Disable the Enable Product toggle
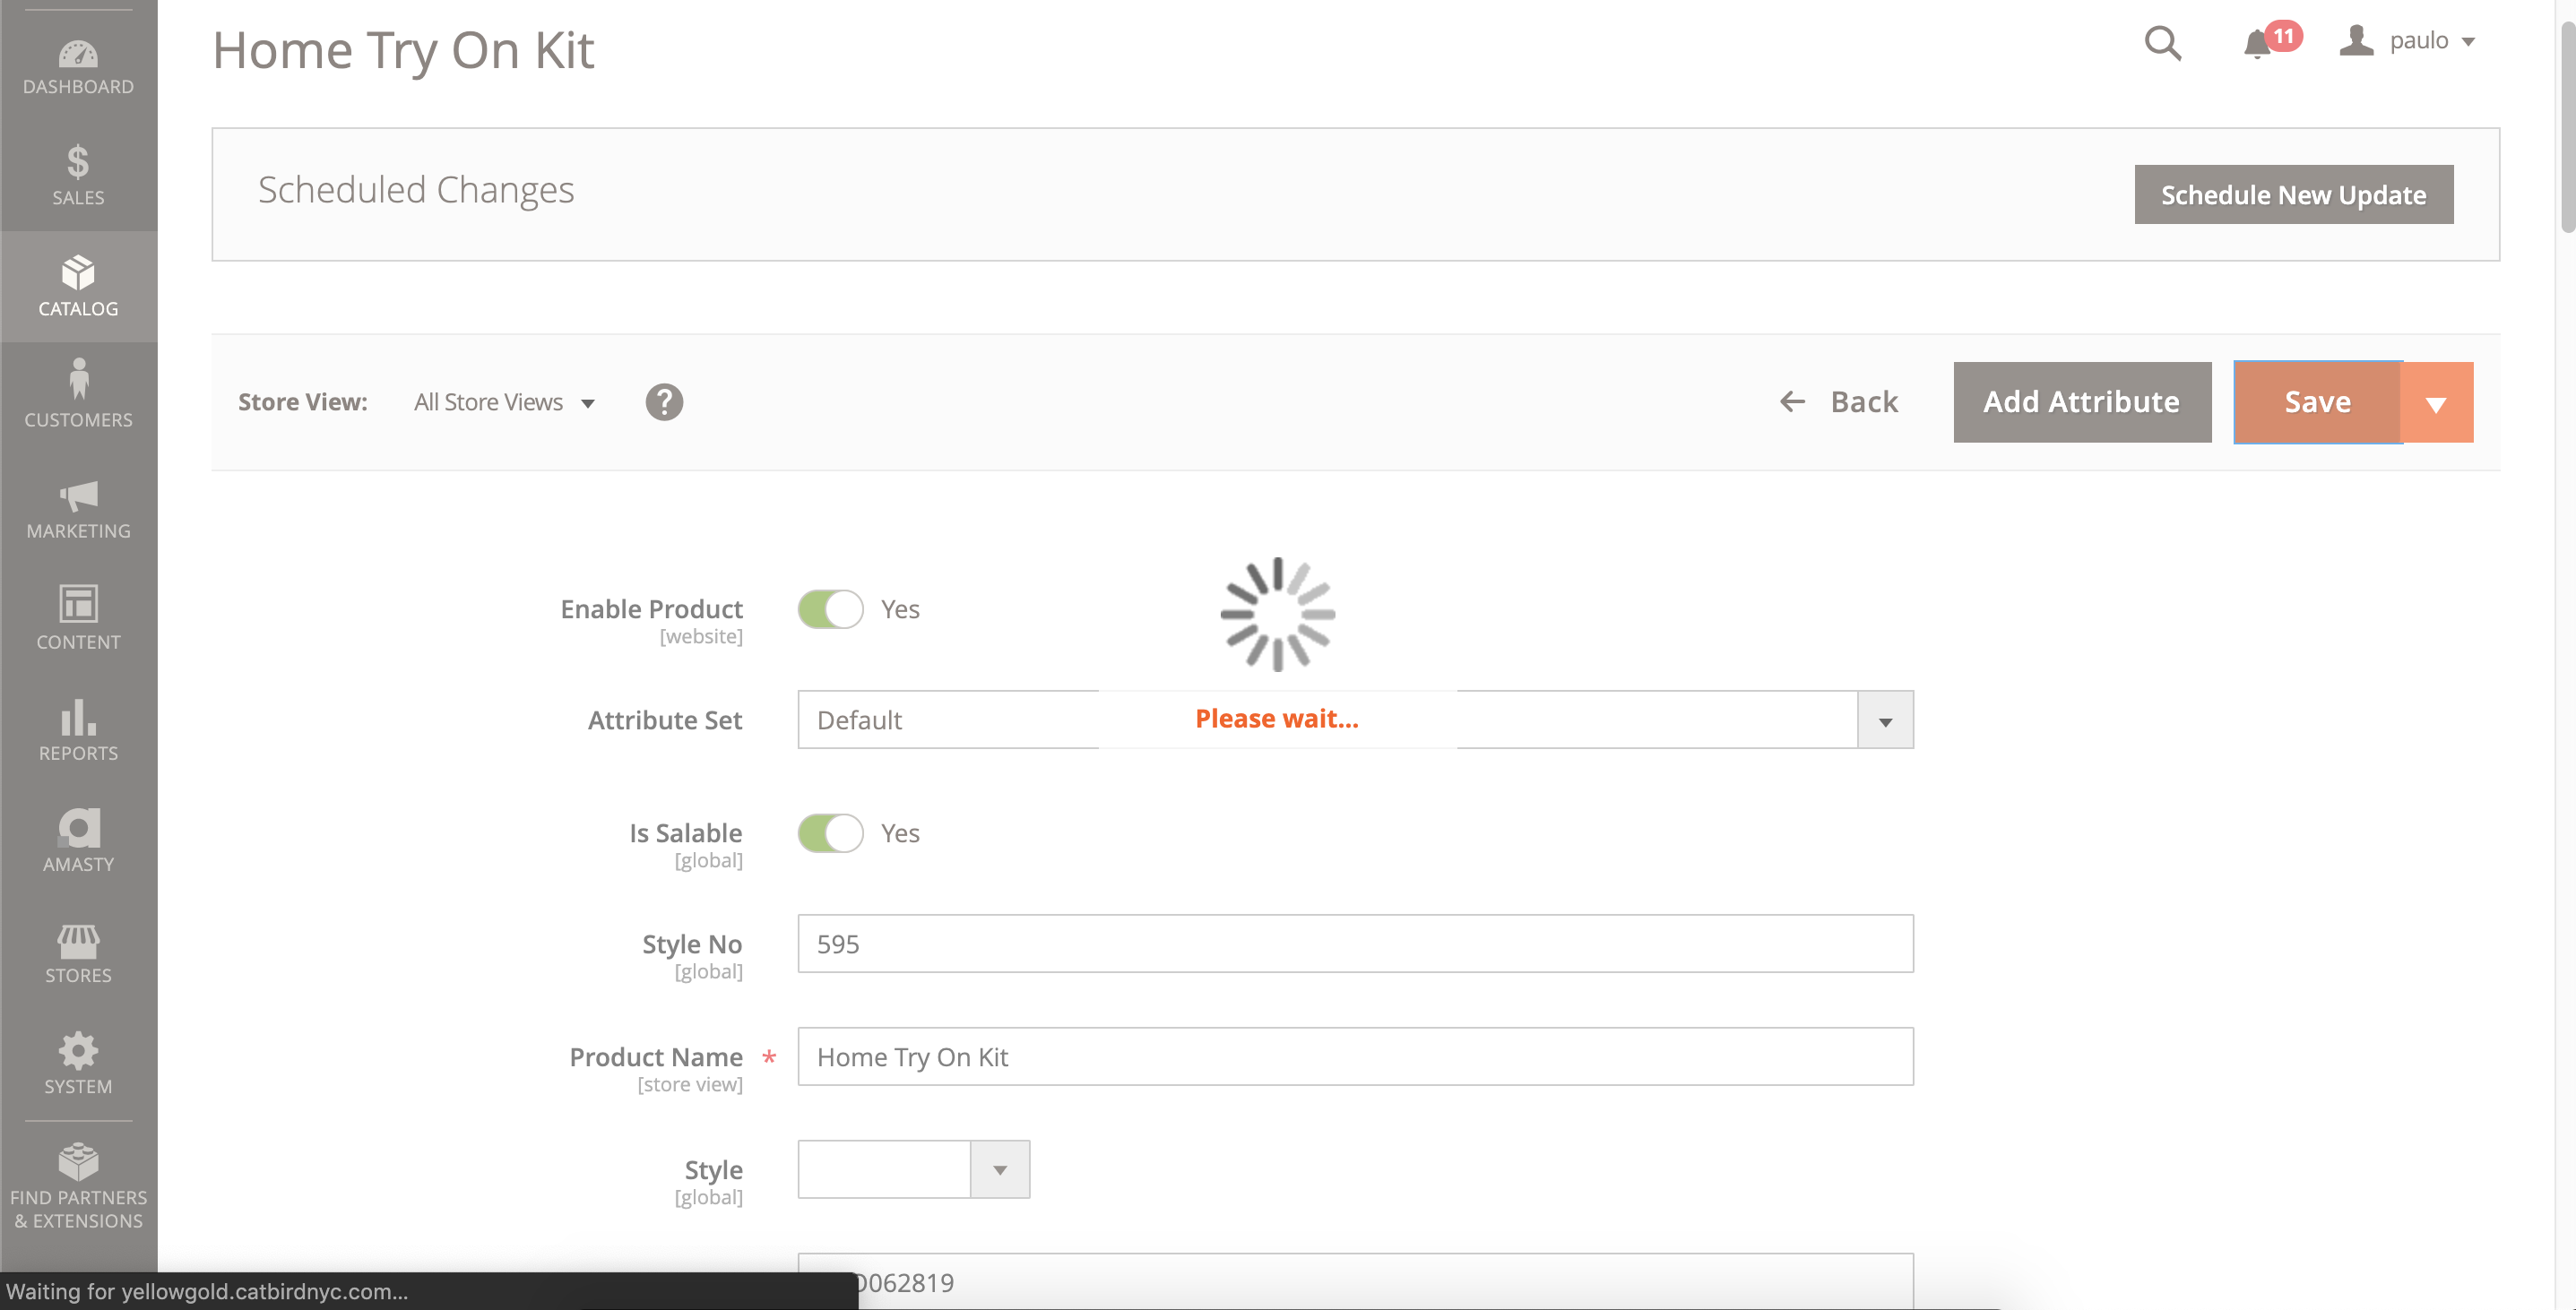This screenshot has width=2576, height=1310. click(x=831, y=609)
